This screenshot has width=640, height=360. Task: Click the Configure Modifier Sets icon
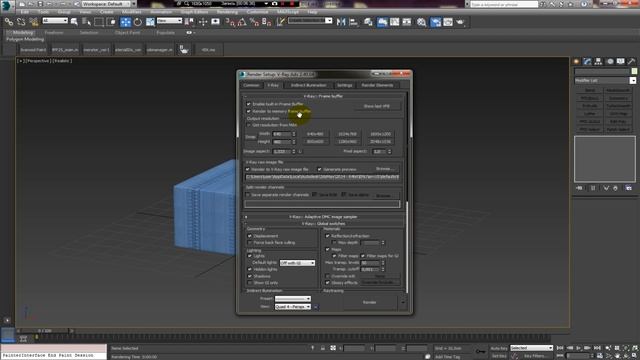pos(629,188)
